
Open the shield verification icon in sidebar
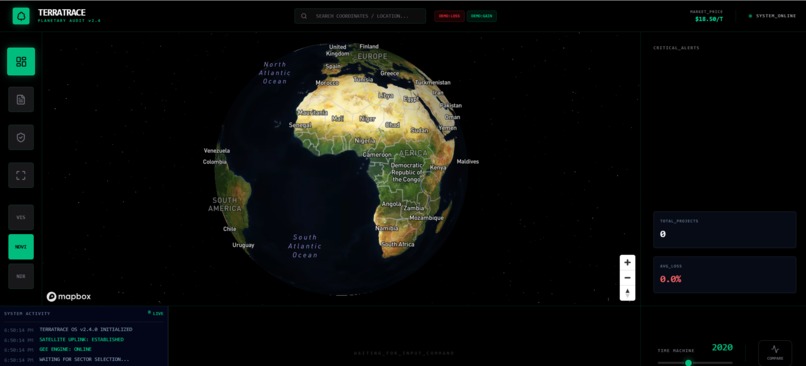(x=21, y=137)
